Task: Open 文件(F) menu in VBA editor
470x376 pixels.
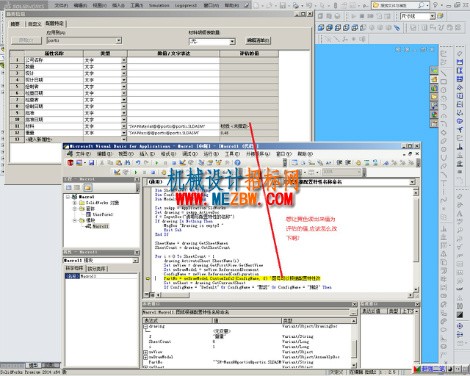Action: pos(83,154)
